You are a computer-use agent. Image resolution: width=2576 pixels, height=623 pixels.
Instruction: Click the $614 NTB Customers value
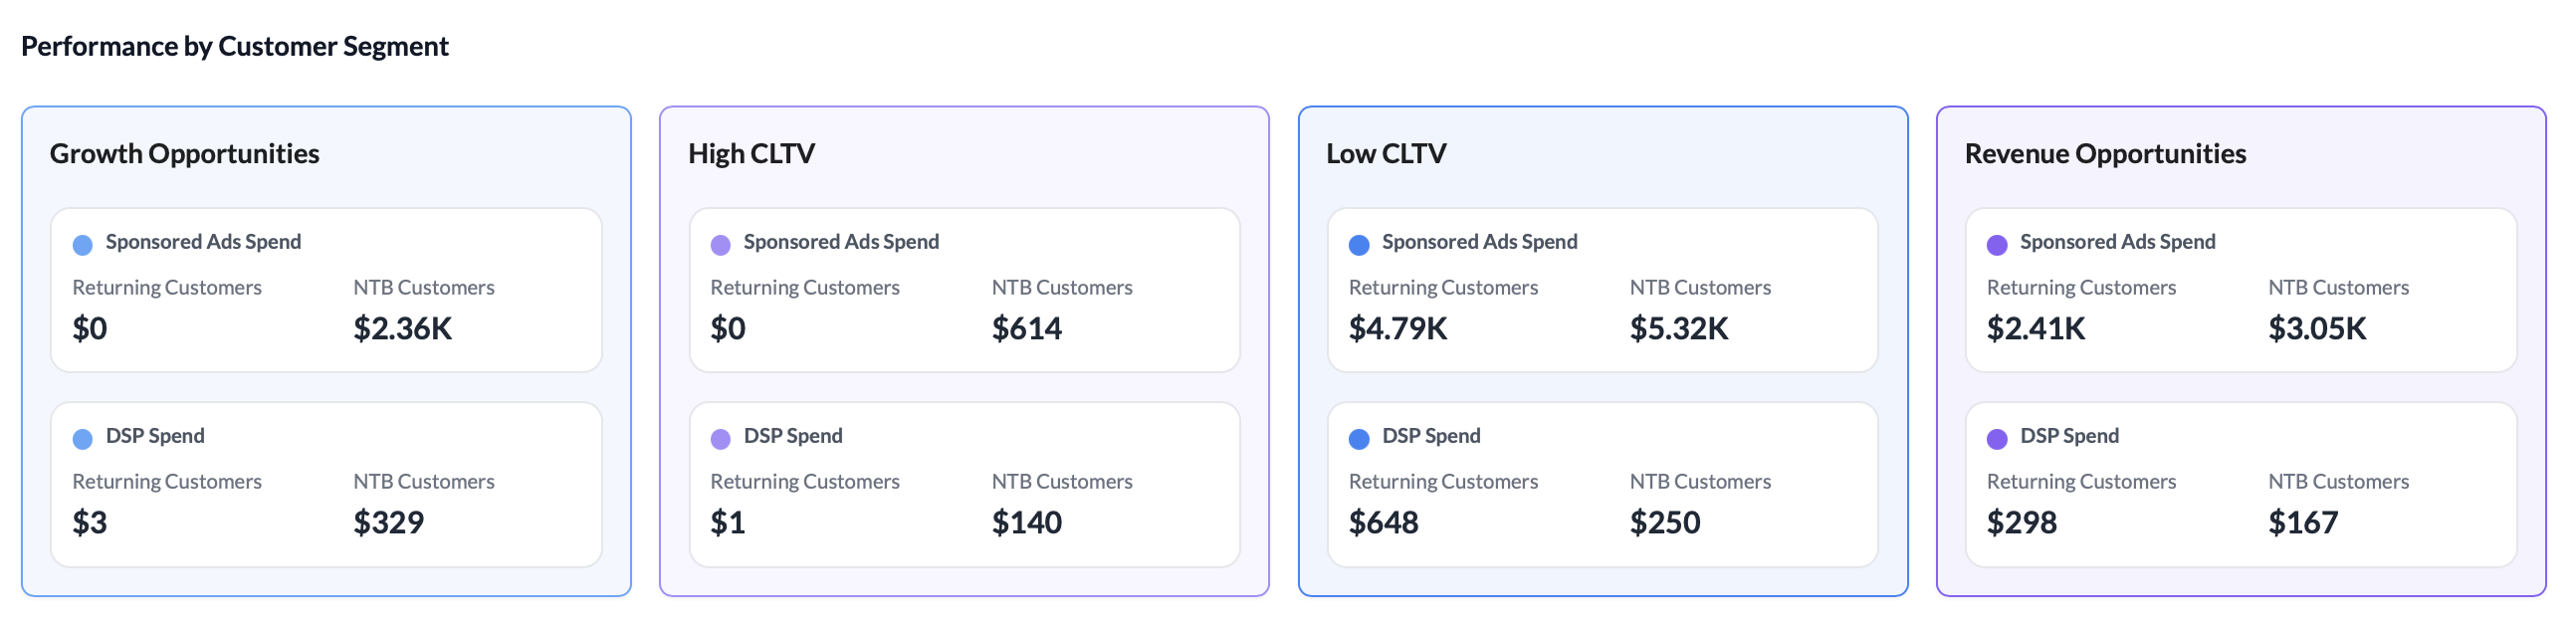[1027, 328]
